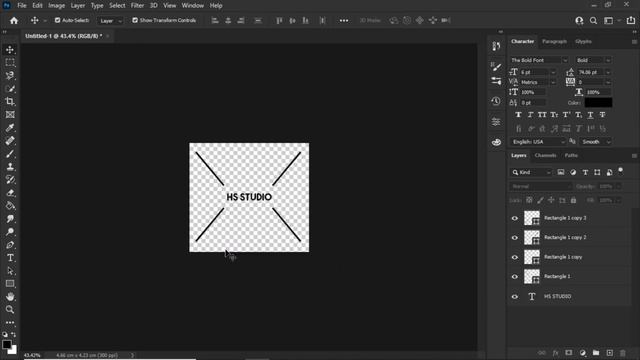Filter layers by type layers

click(x=585, y=172)
